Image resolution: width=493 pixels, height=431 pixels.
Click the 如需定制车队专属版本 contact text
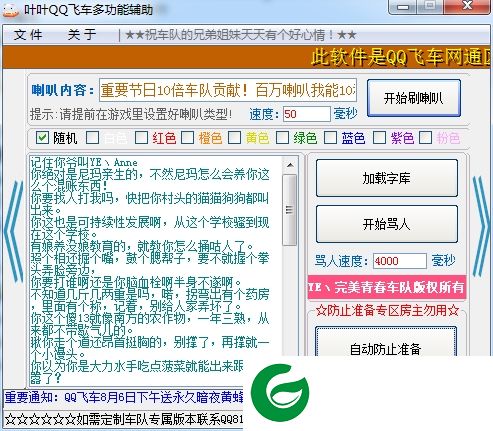[123, 419]
